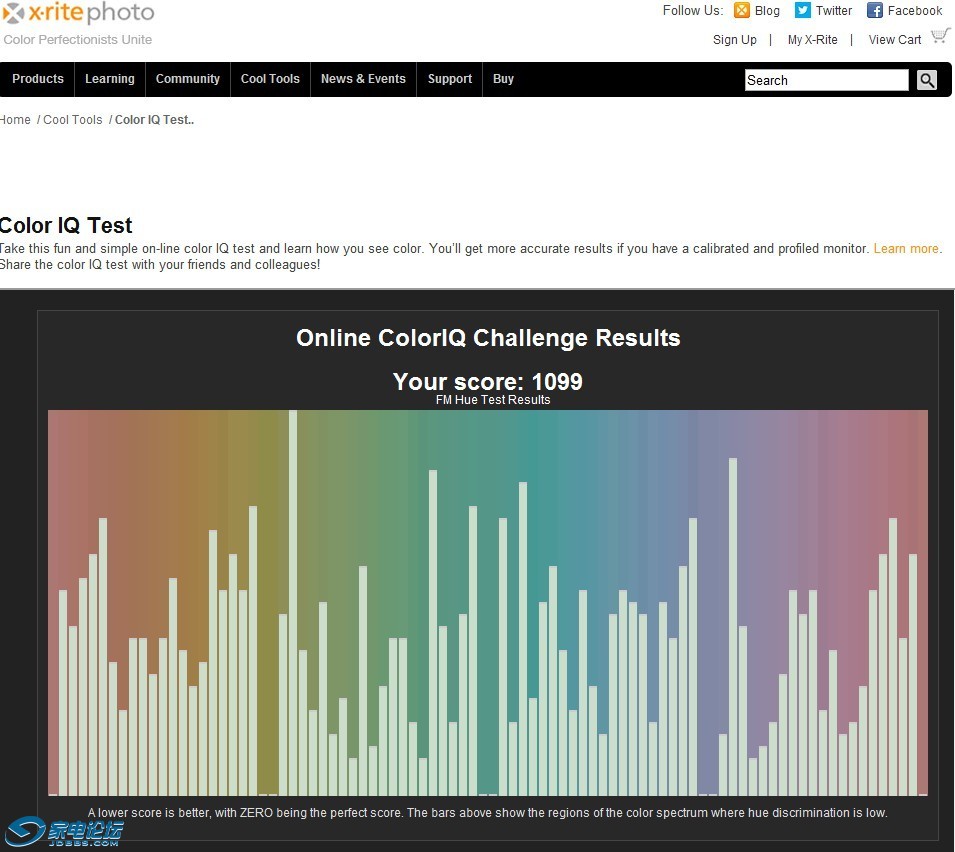This screenshot has height=852, width=955.
Task: Open the Learning menu
Action: (110, 79)
